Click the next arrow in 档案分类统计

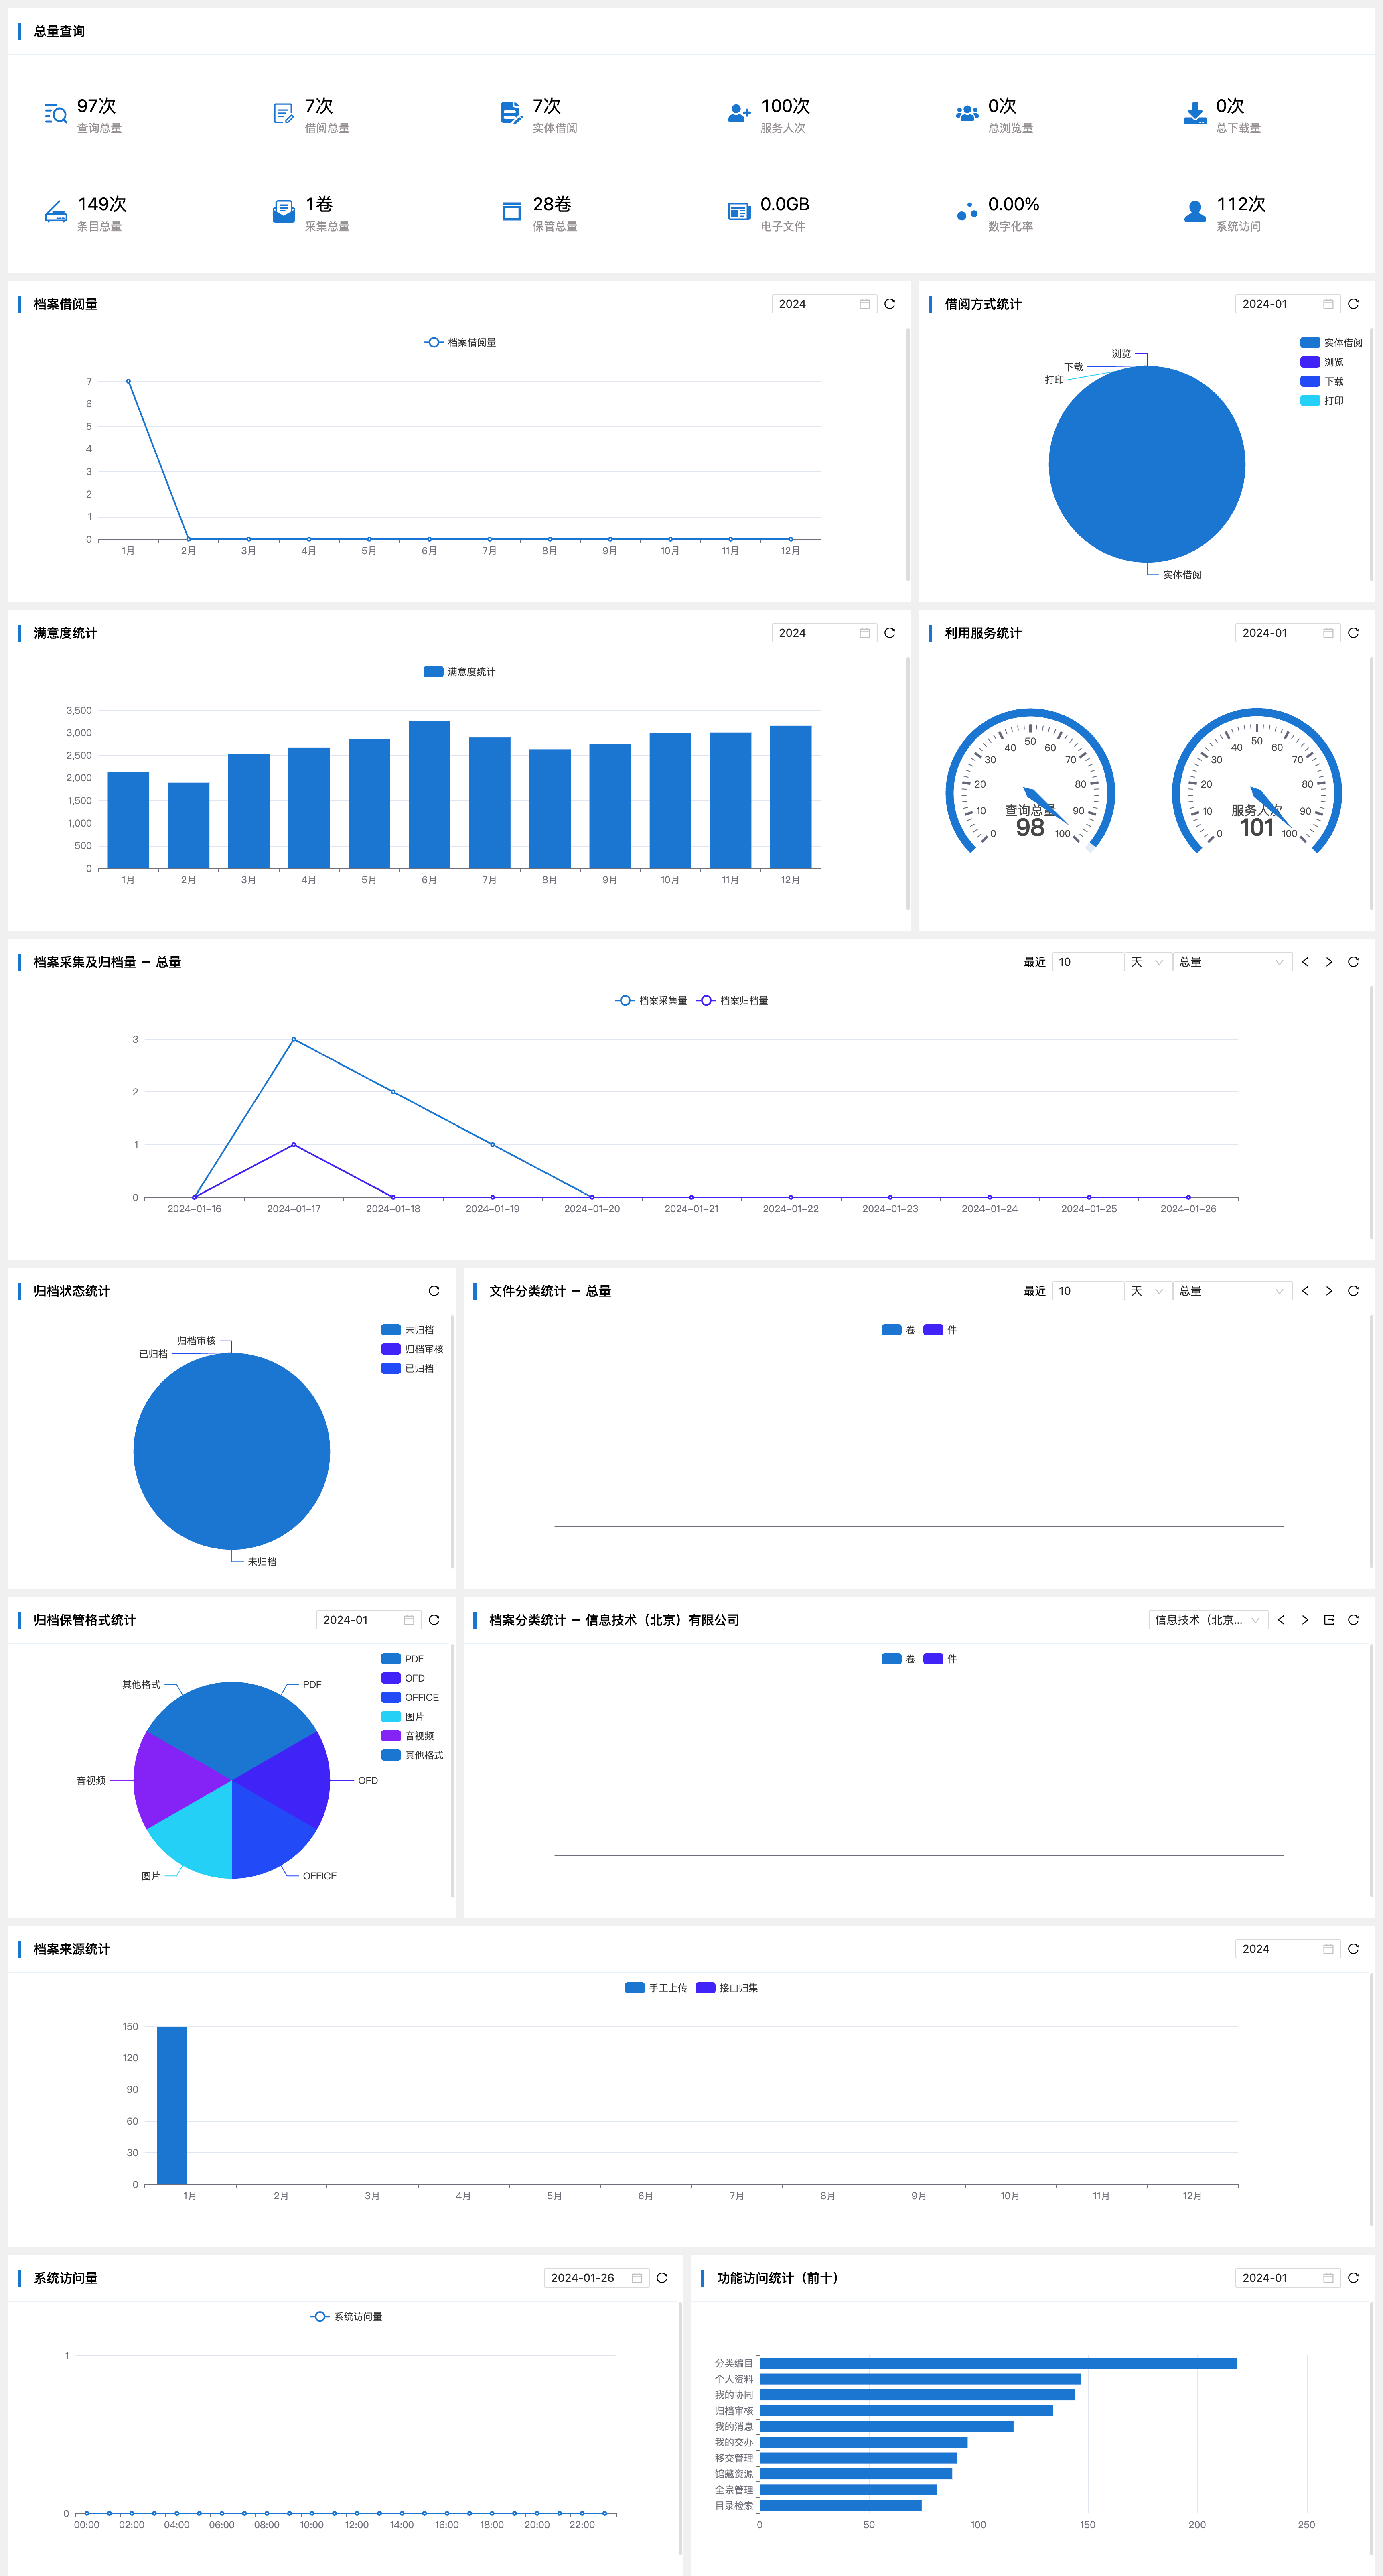click(1305, 1620)
